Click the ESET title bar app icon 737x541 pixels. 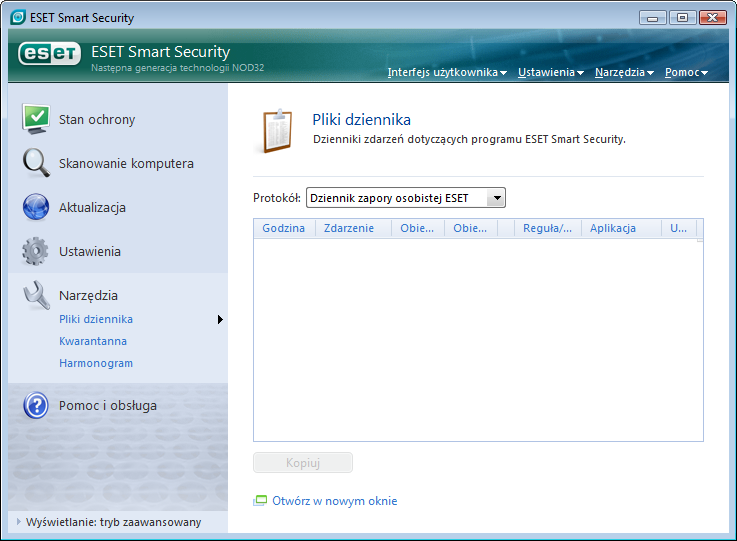tap(18, 17)
